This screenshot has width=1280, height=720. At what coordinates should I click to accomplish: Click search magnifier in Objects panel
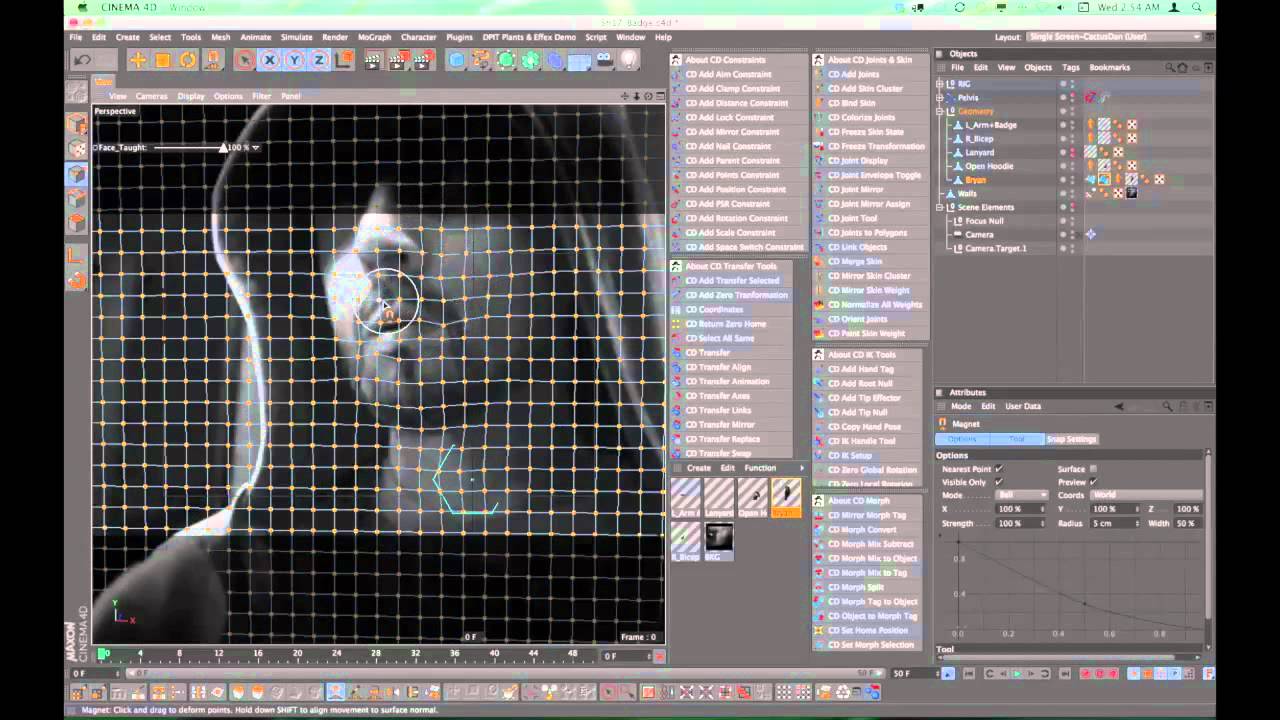[x=1170, y=67]
